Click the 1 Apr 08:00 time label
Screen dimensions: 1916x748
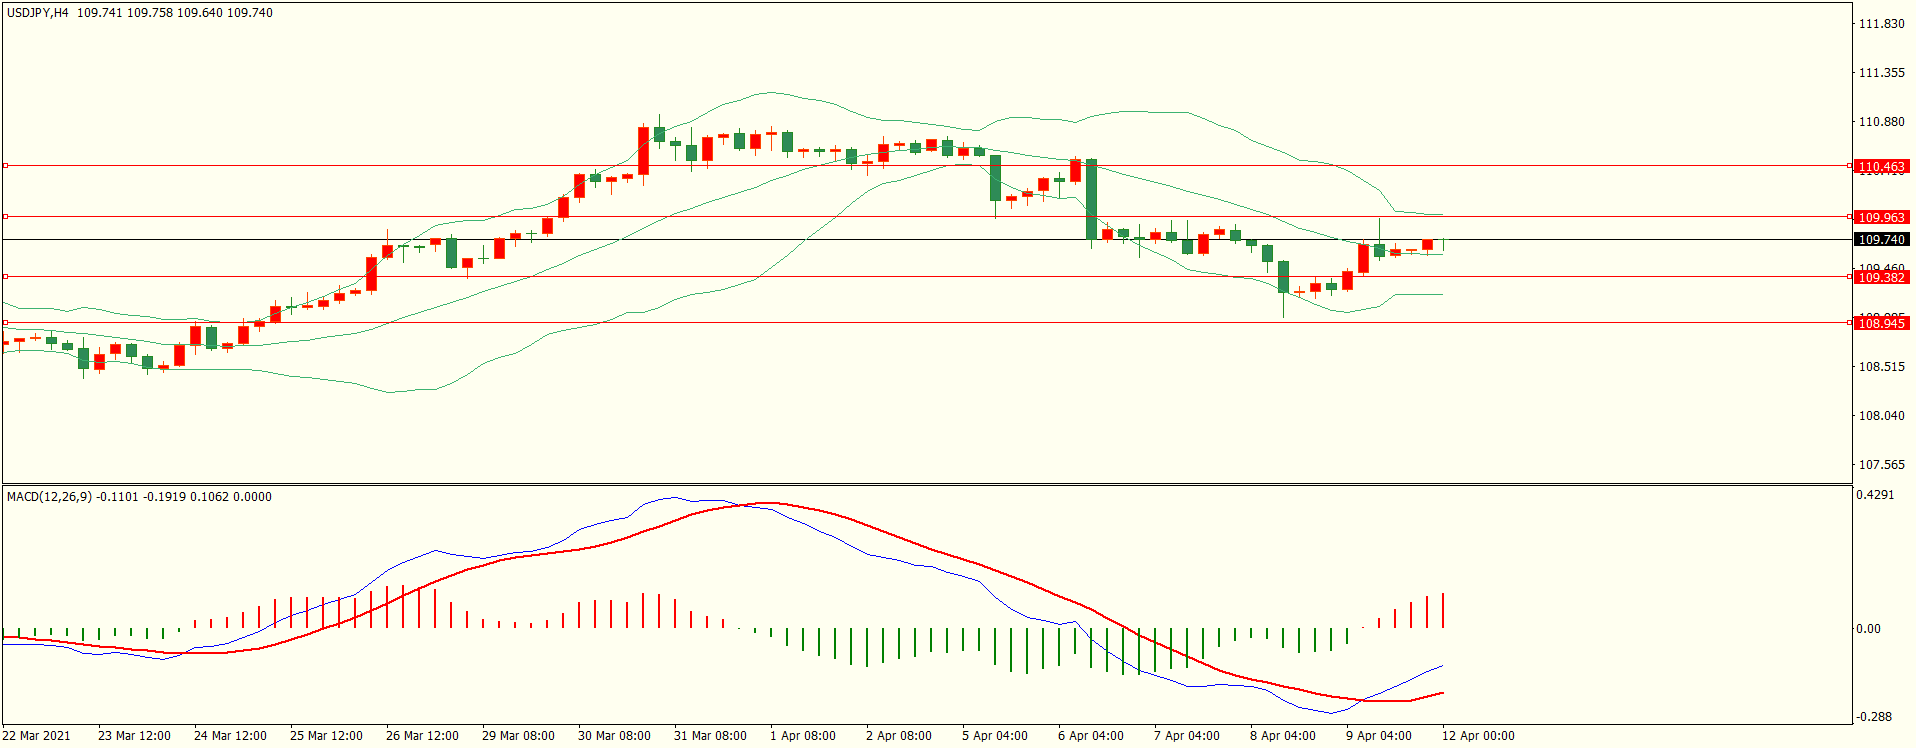coord(802,736)
